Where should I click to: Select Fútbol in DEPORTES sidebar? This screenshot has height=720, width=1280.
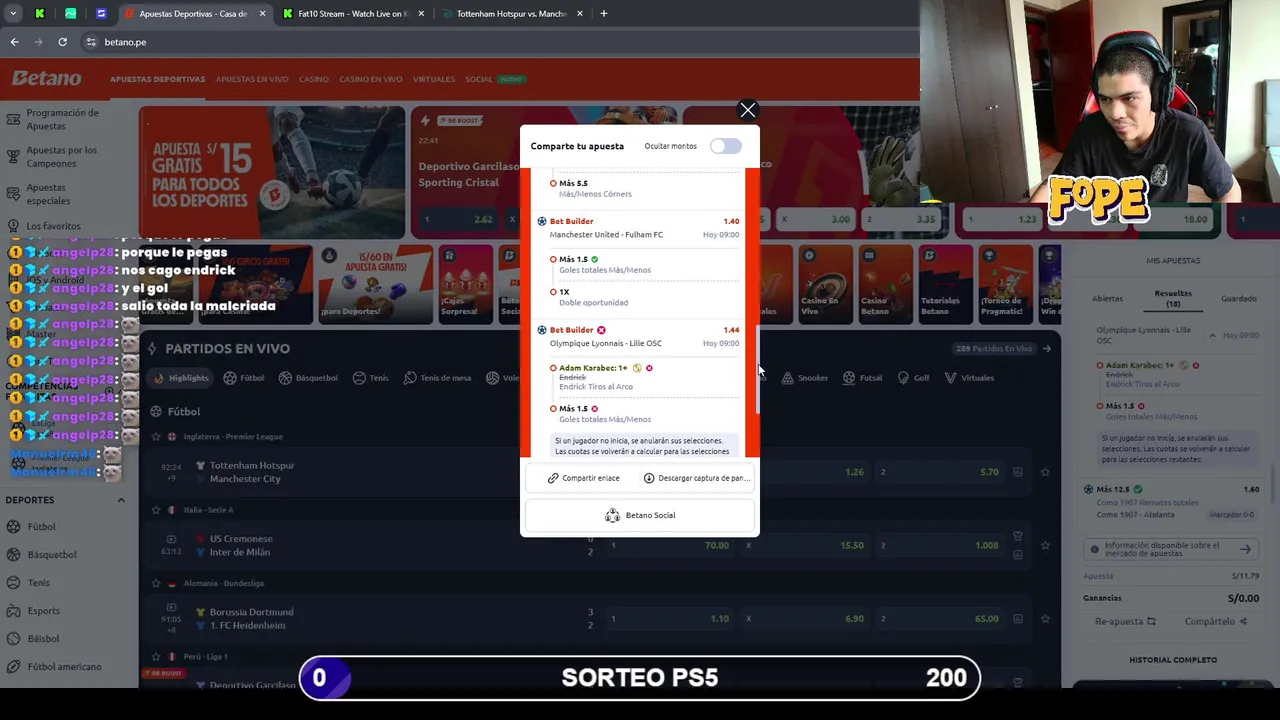tap(41, 526)
